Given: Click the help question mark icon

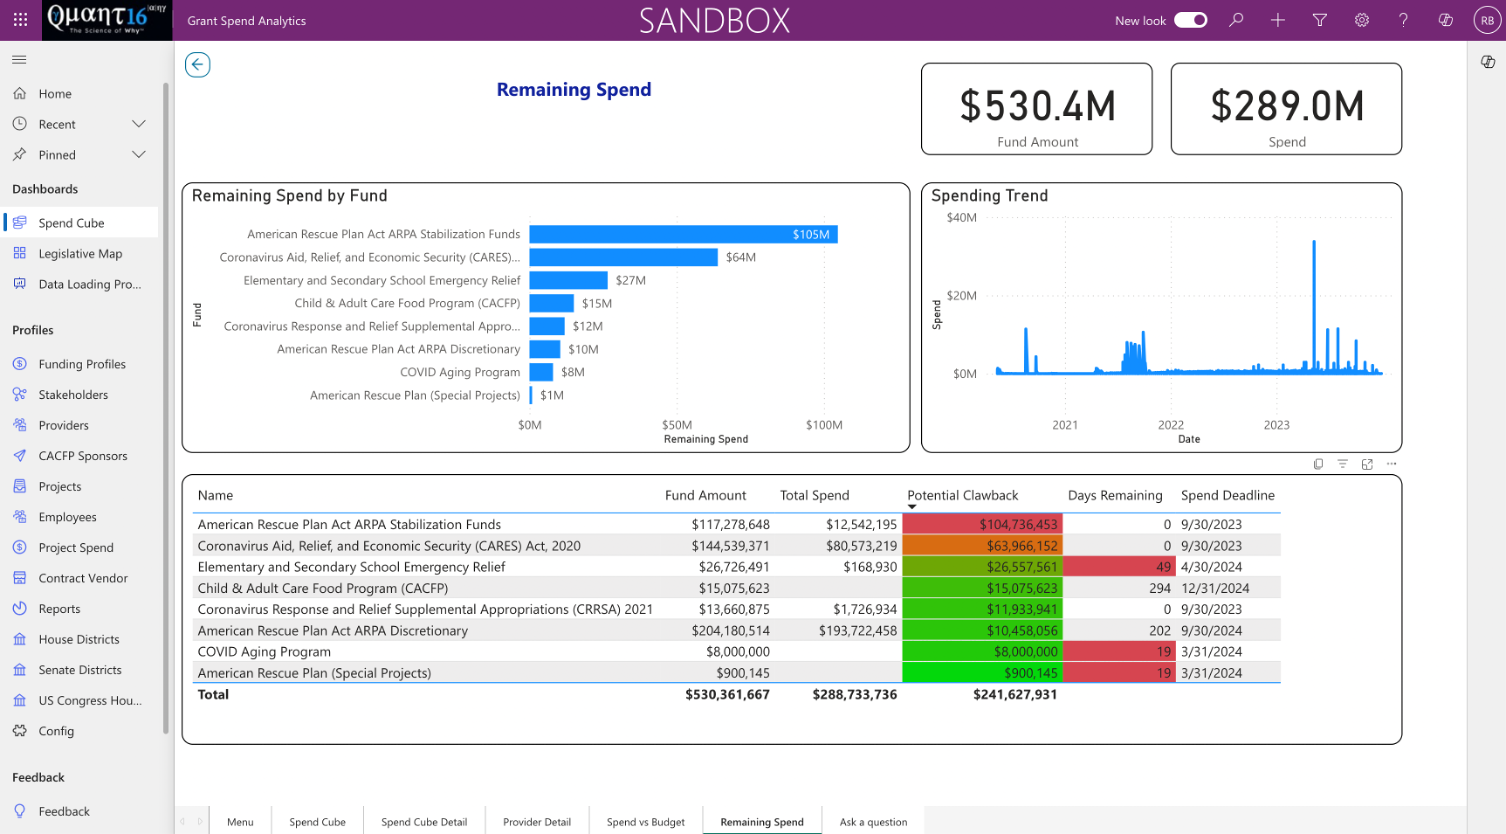Looking at the screenshot, I should tap(1403, 20).
